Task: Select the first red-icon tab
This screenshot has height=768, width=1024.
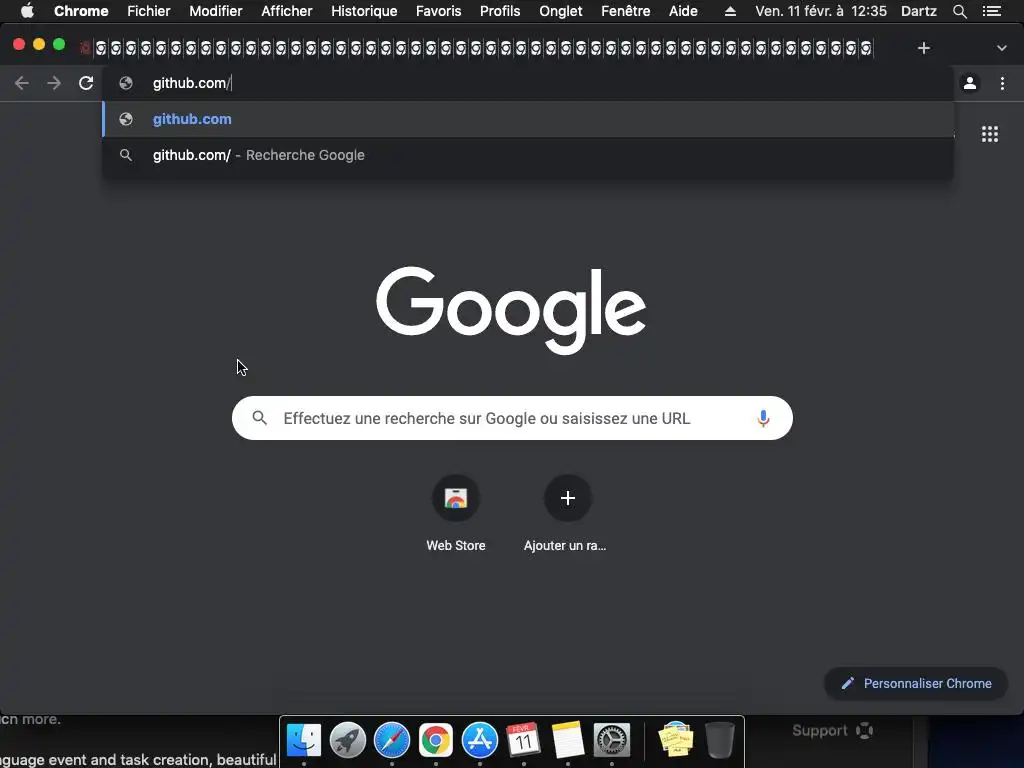Action: (x=85, y=48)
